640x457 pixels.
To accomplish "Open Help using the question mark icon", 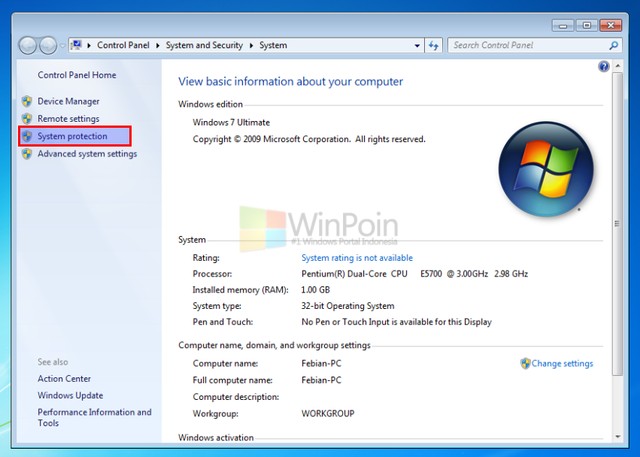I will point(604,67).
